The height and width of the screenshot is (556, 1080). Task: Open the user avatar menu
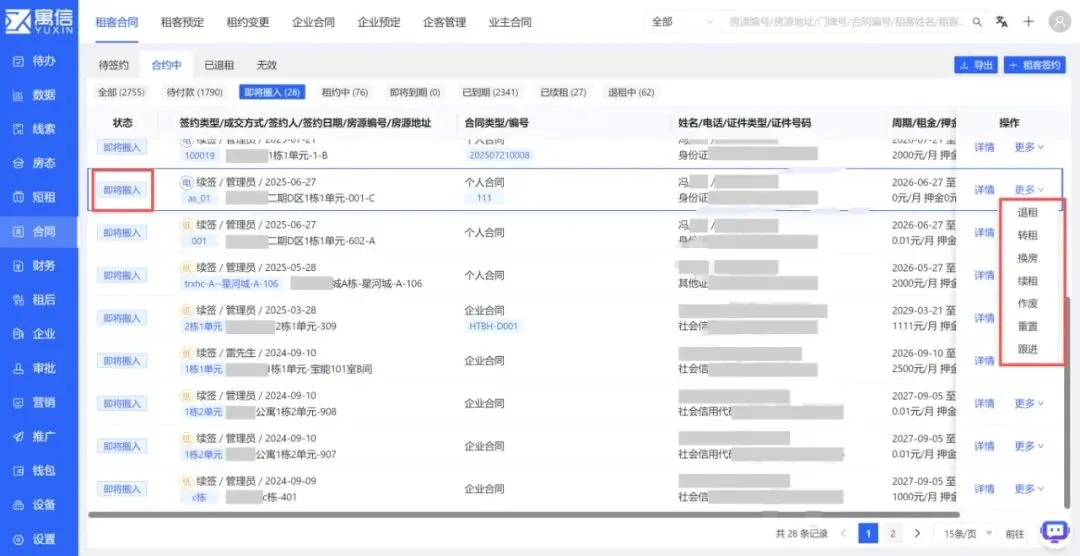pos(1059,21)
